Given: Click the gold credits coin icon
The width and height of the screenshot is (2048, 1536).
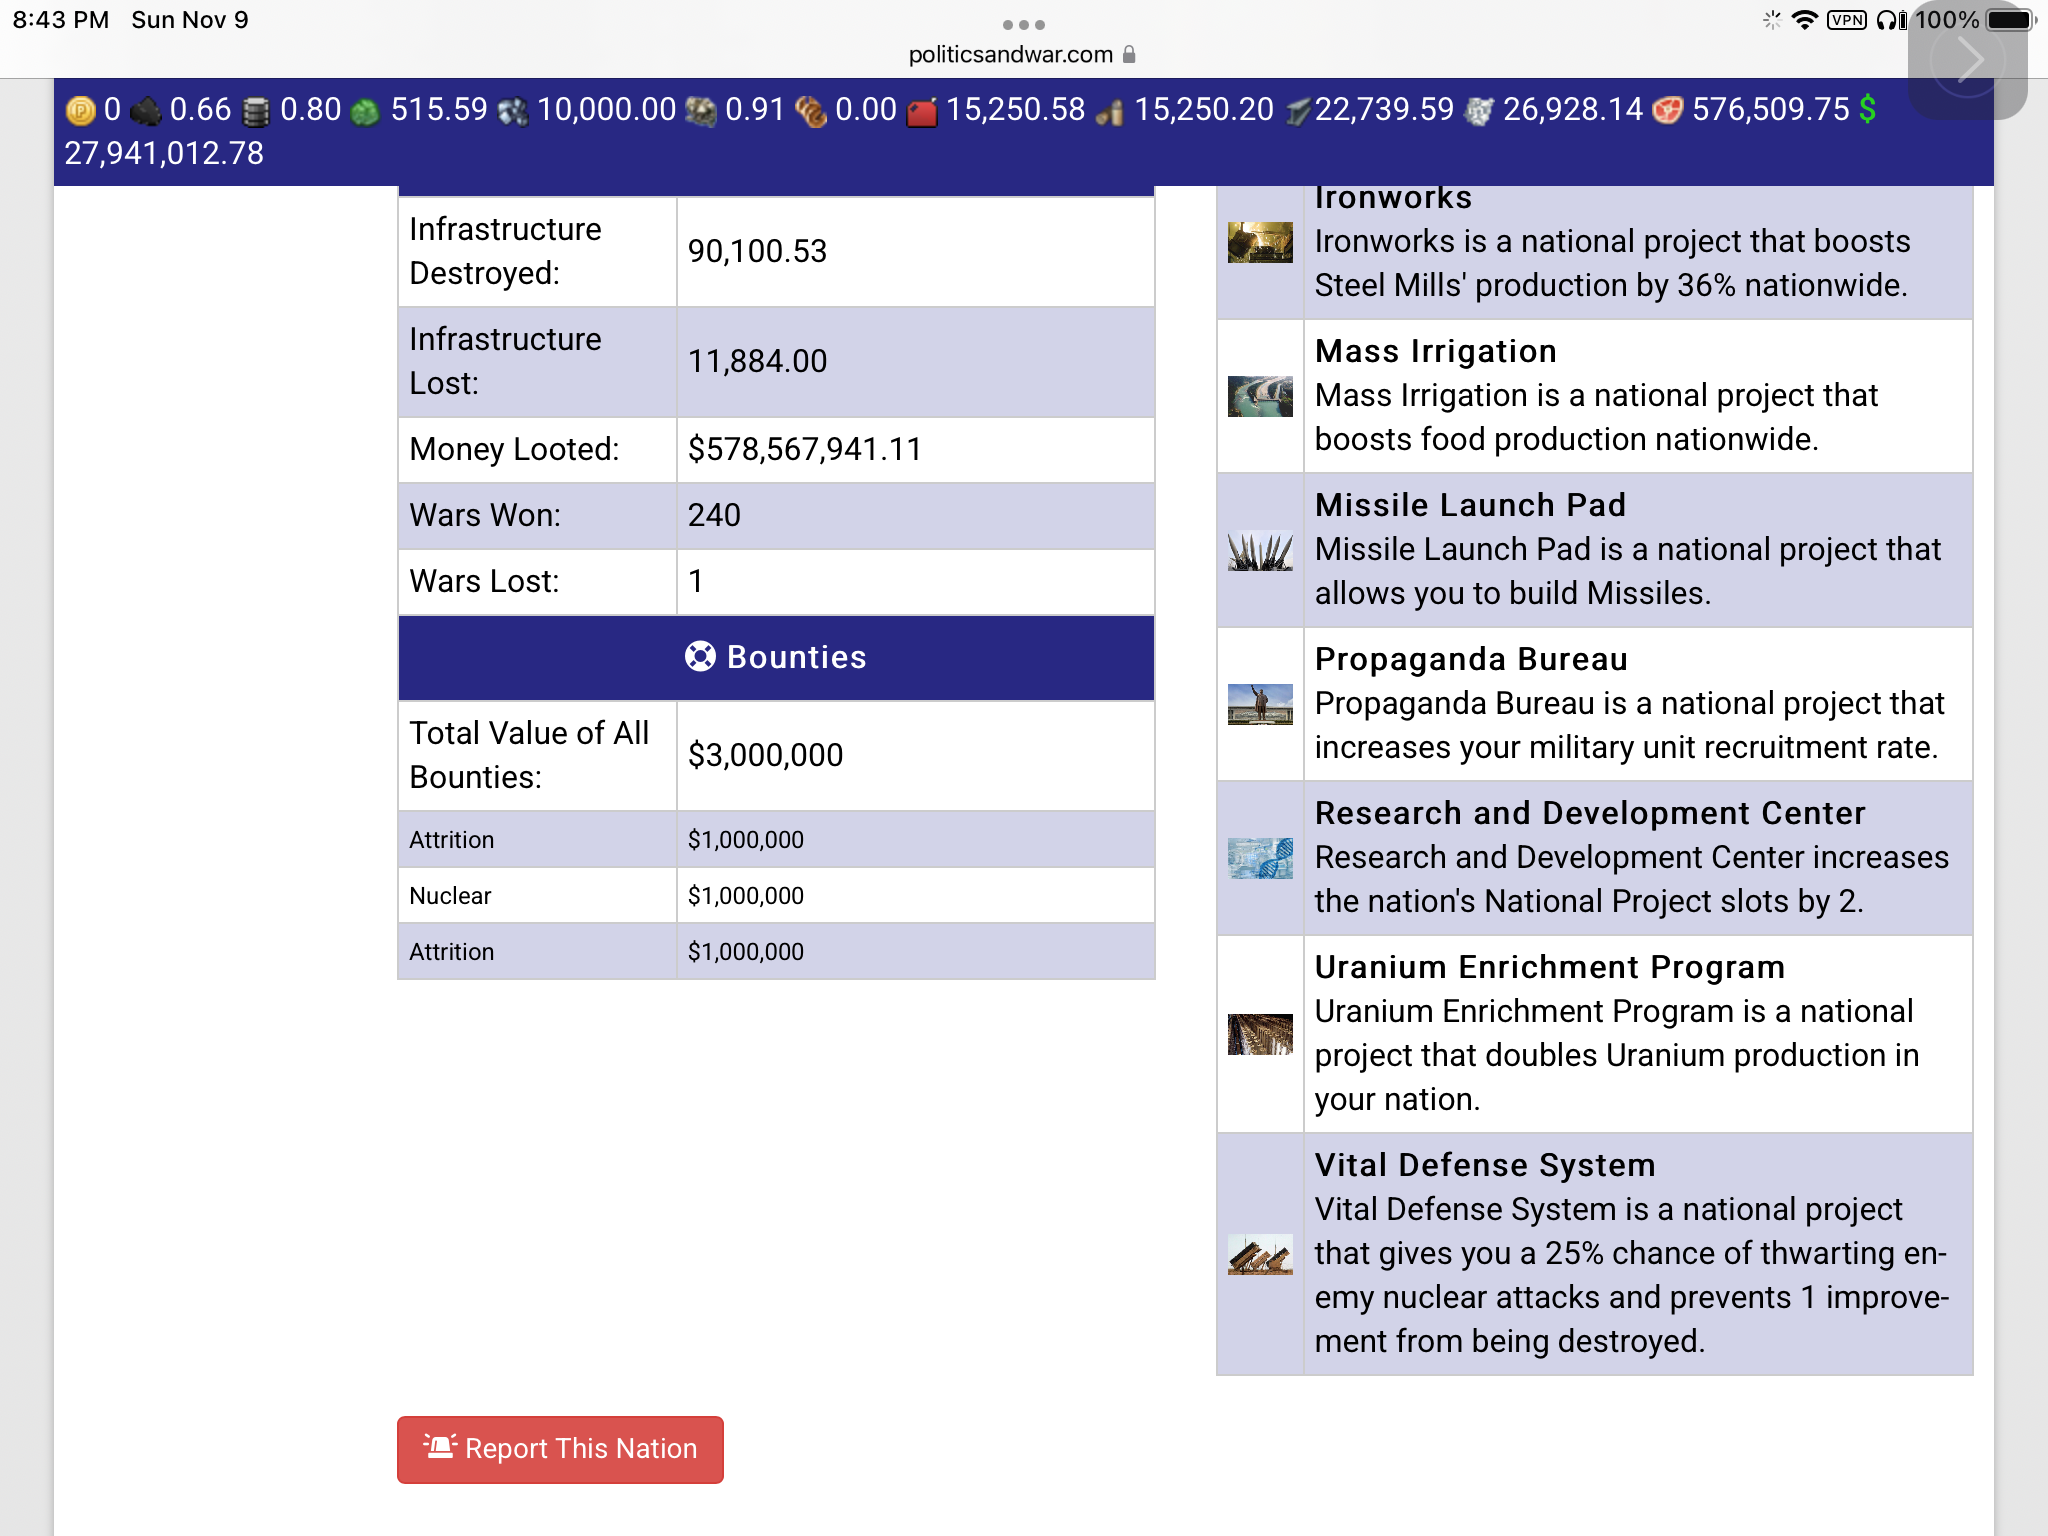Looking at the screenshot, I should (x=80, y=110).
